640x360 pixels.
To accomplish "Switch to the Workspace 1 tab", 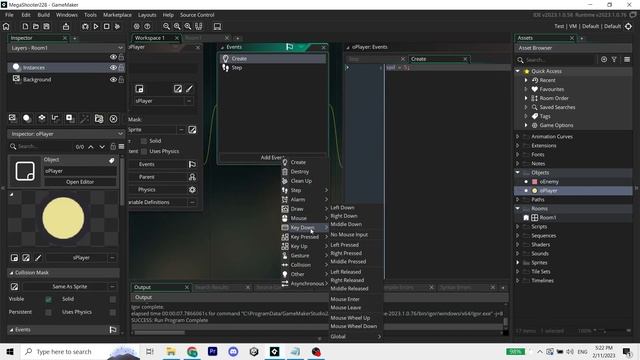I will (x=150, y=38).
